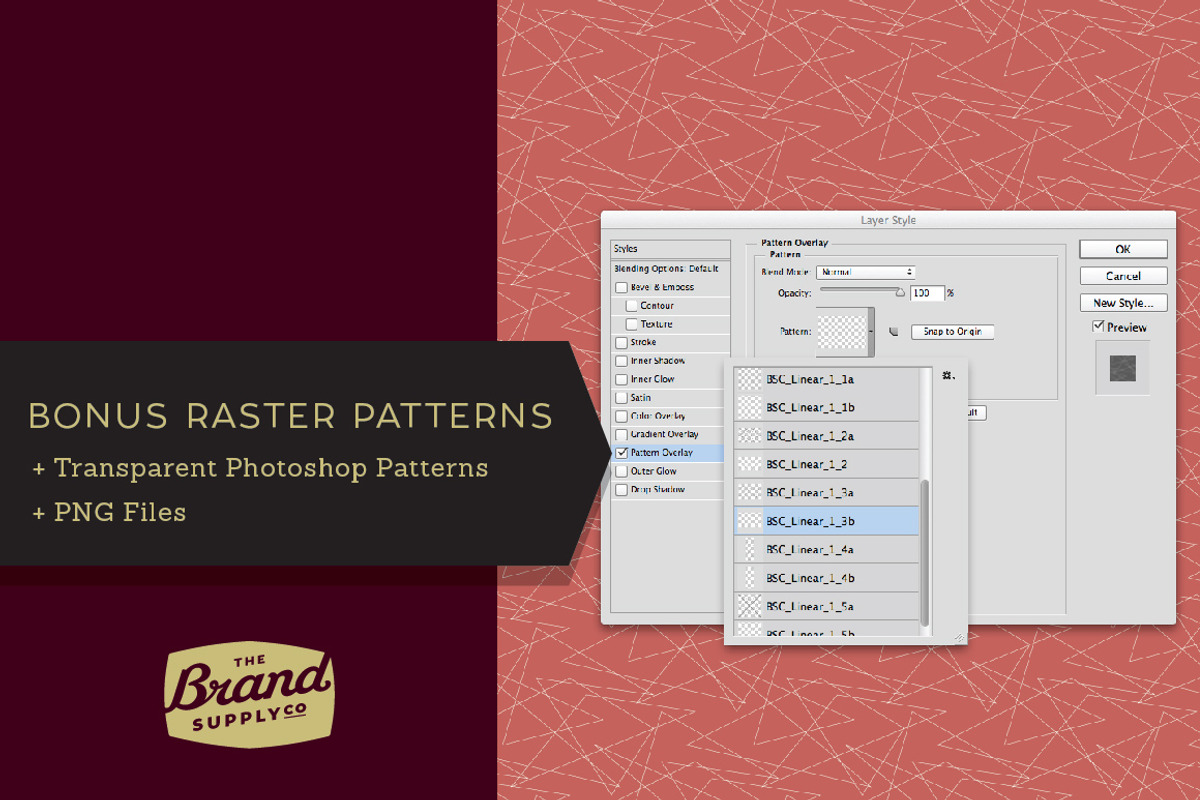This screenshot has width=1200, height=800.
Task: Pick pattern BSC_Linear_1_3a from list
Action: (x=827, y=492)
